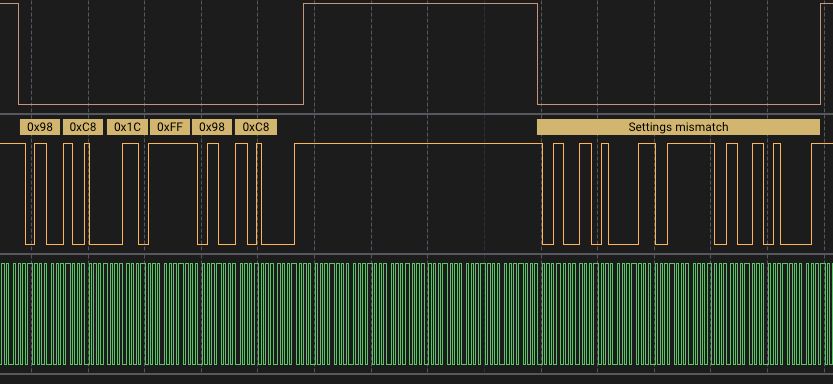Click the 0x1C decoded byte label
833x384 pixels.
pyautogui.click(x=127, y=127)
